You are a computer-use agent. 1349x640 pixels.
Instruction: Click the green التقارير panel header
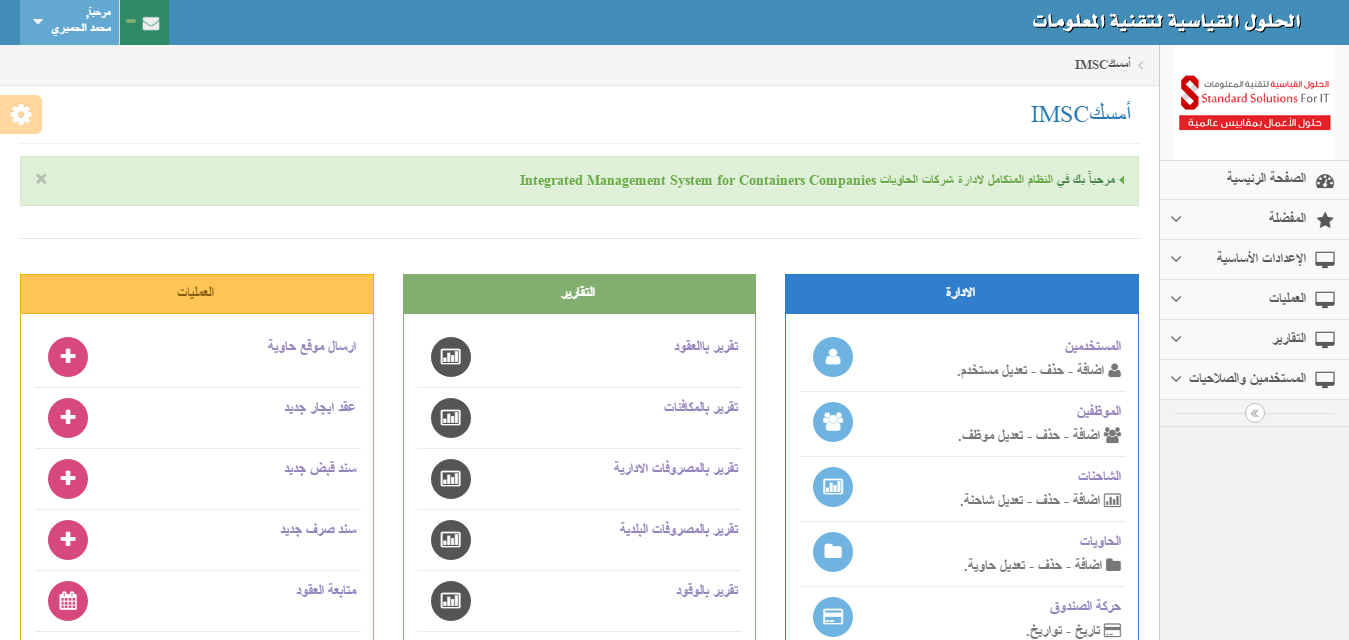pyautogui.click(x=579, y=293)
